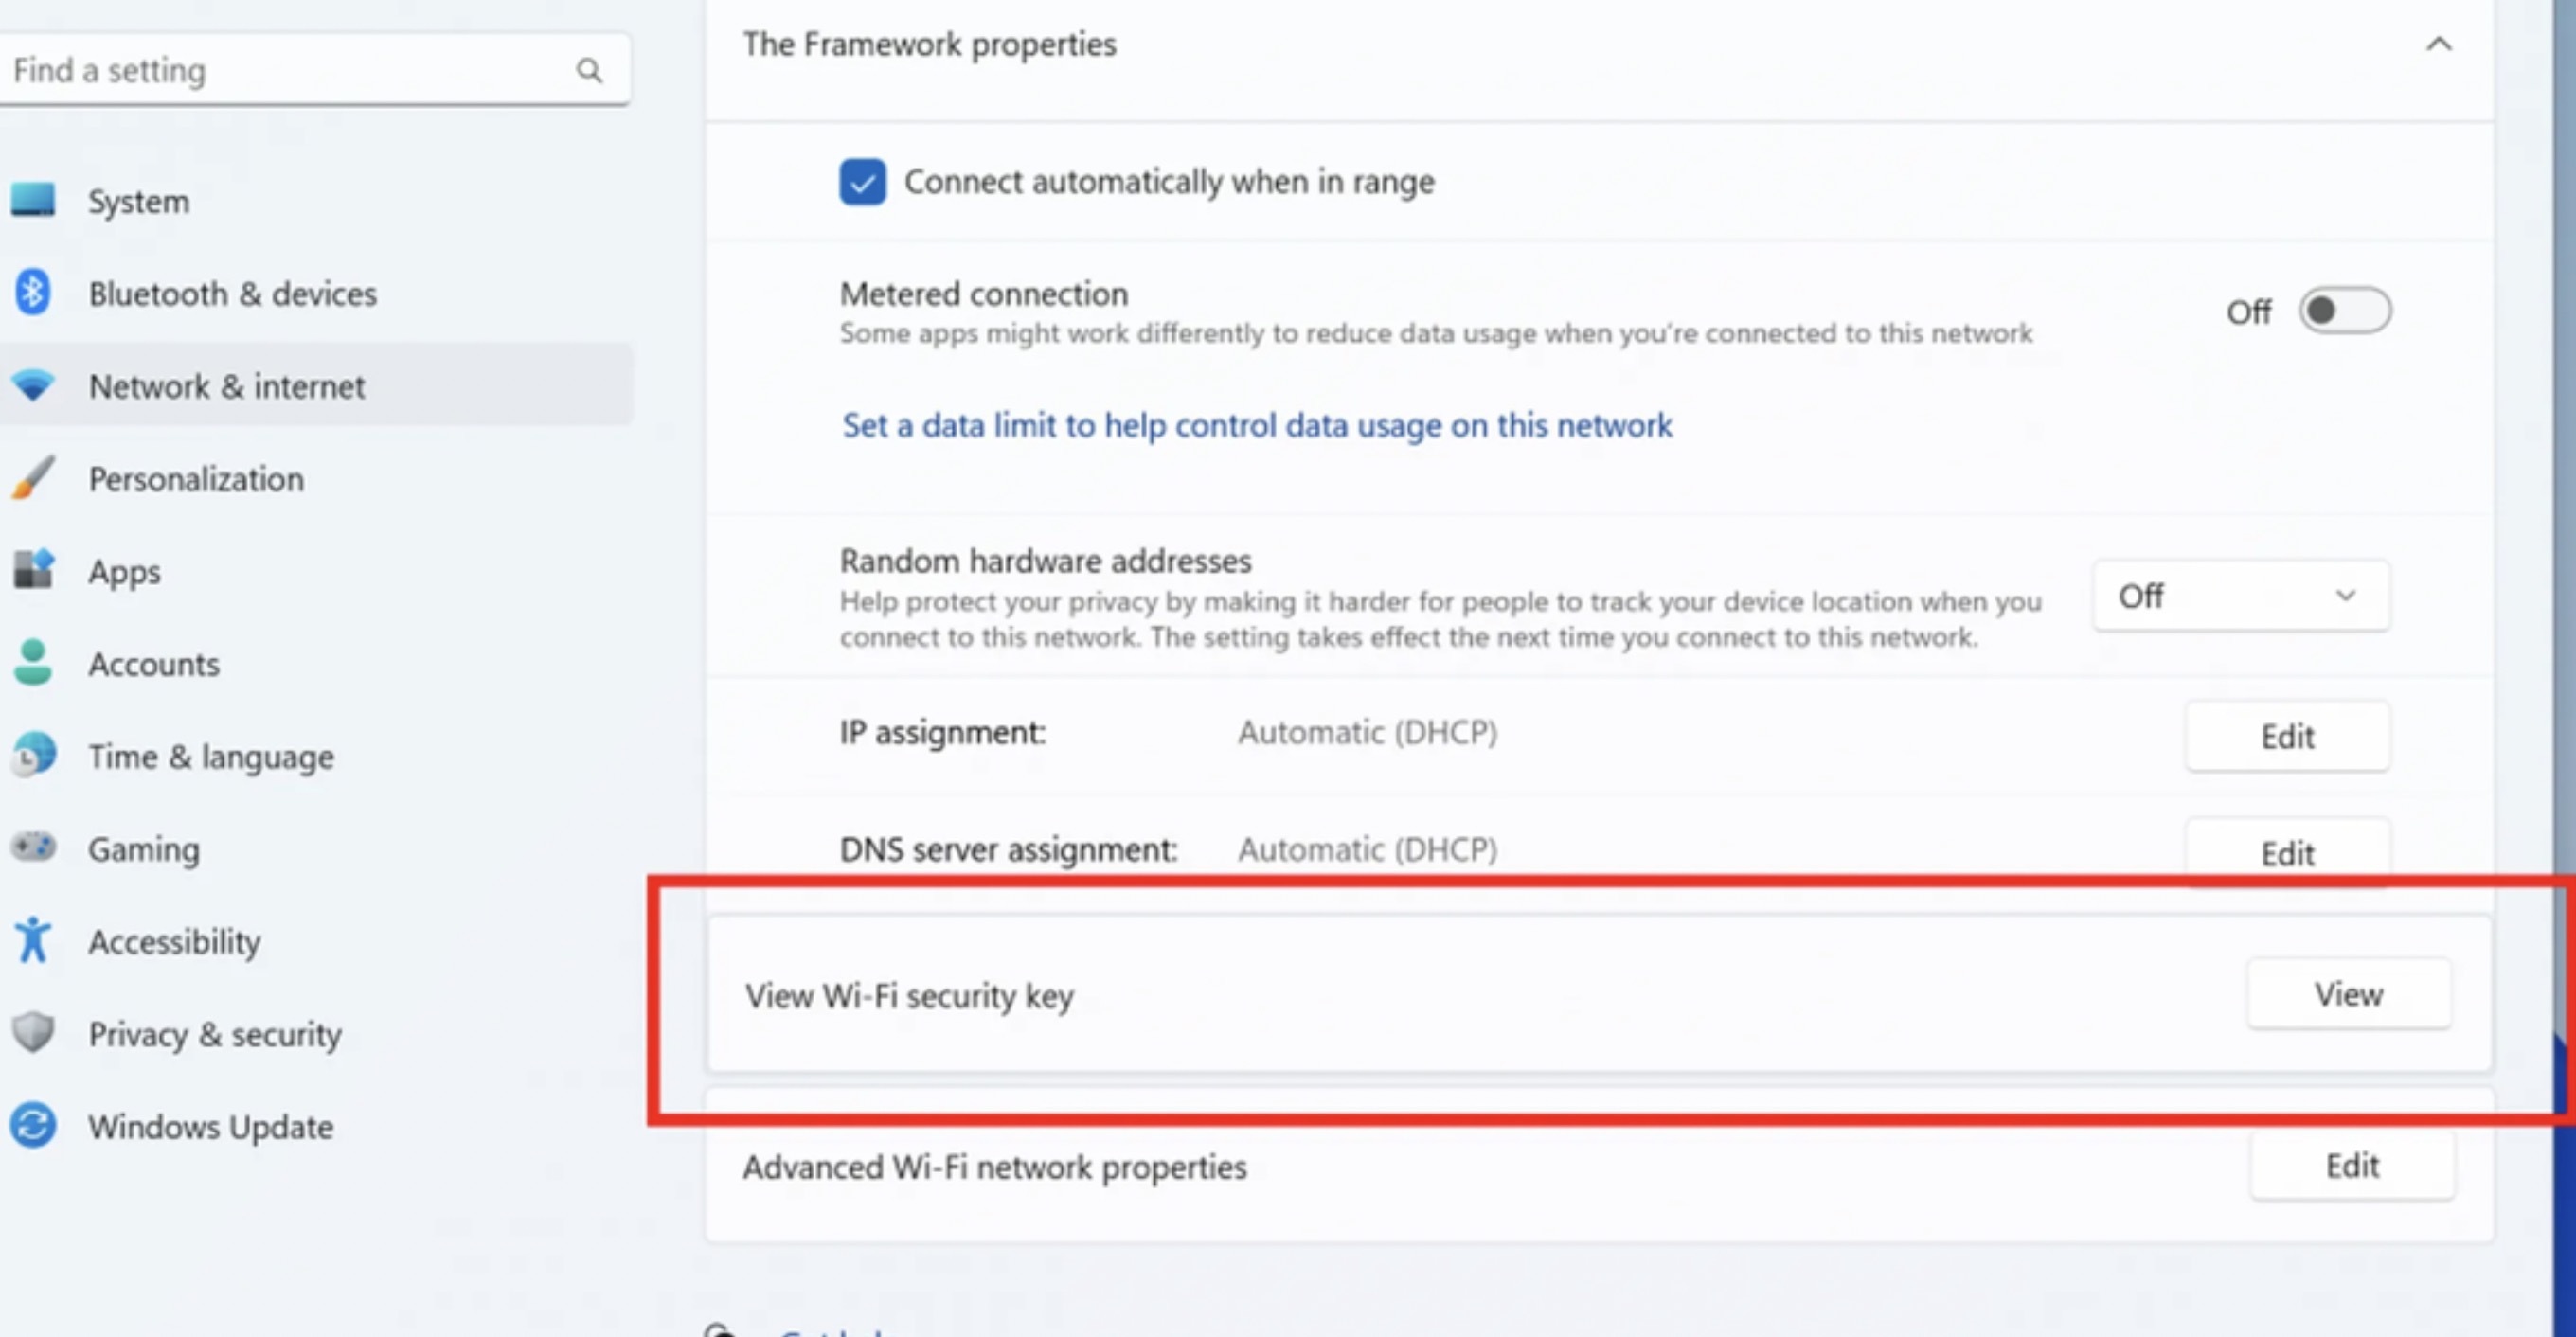Go to Time & language settings

tap(210, 756)
